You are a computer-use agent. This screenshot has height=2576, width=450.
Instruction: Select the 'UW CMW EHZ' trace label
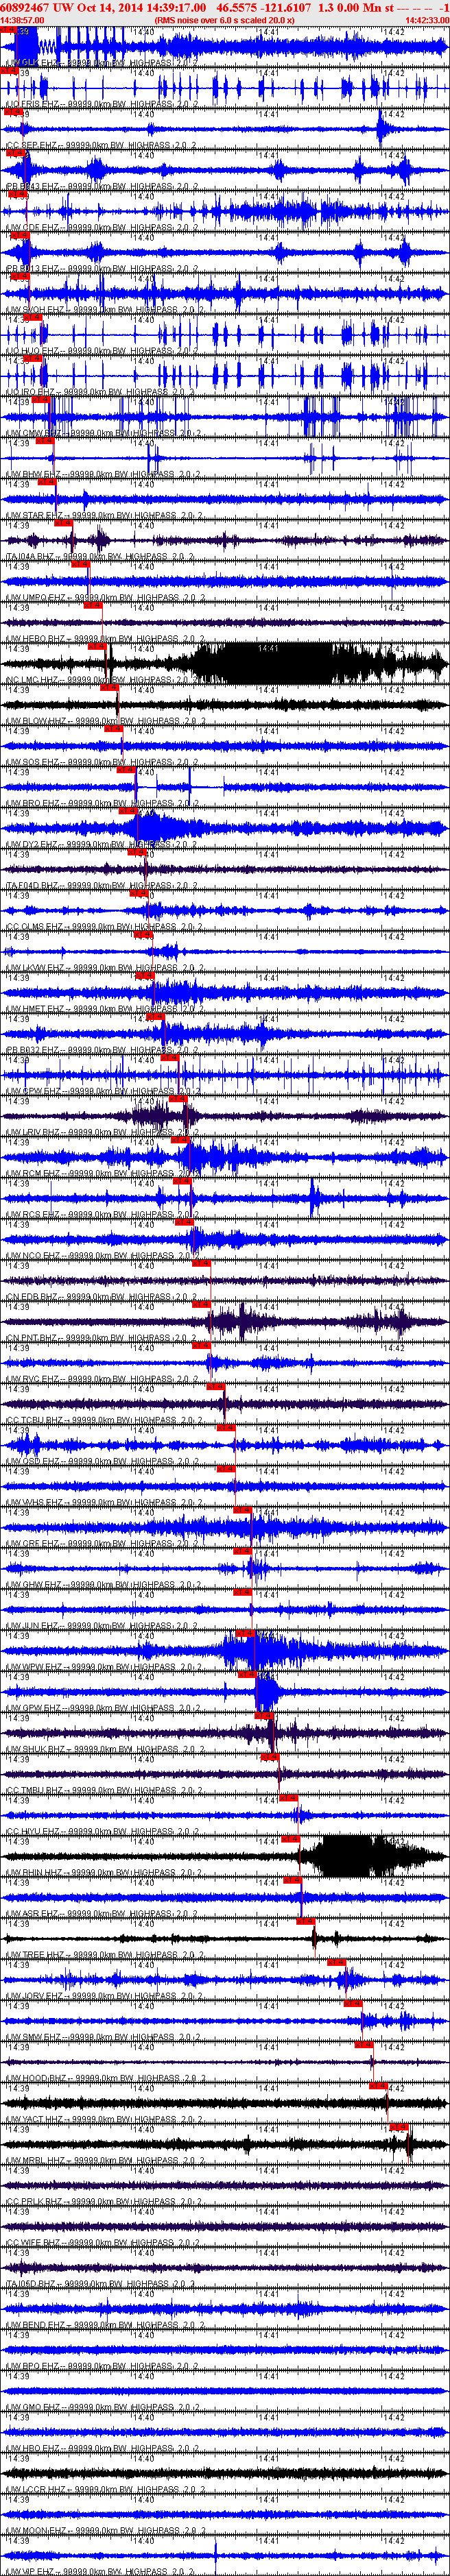coord(103,433)
